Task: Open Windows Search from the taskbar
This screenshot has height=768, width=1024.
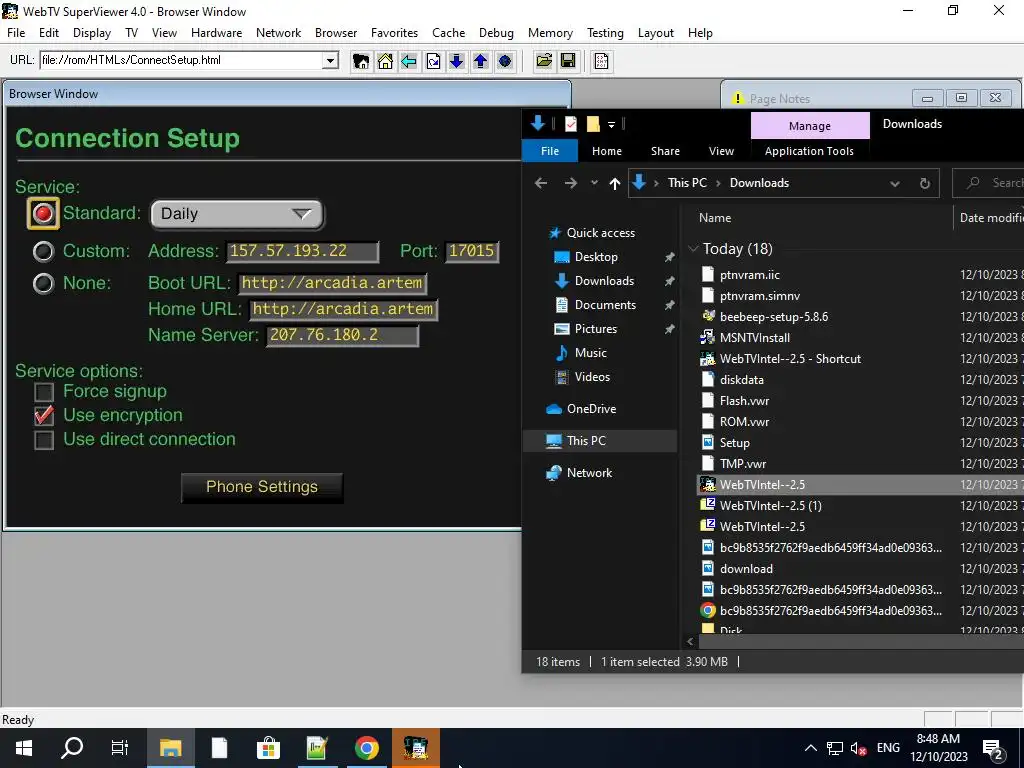Action: [72, 748]
